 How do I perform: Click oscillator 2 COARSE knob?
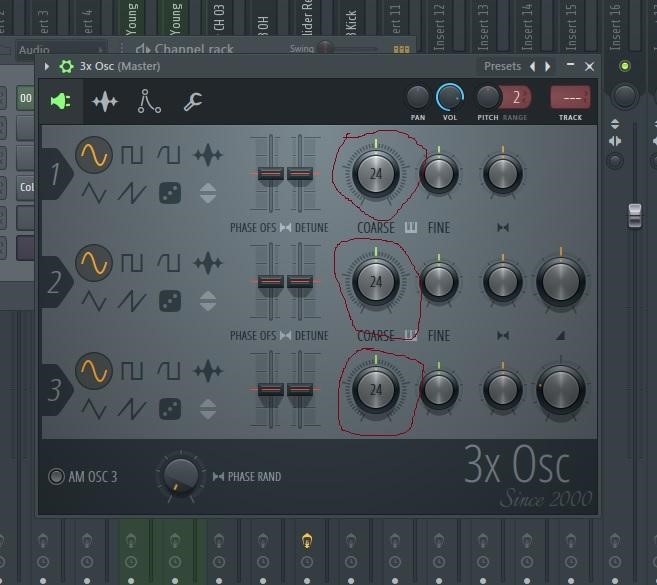(376, 282)
